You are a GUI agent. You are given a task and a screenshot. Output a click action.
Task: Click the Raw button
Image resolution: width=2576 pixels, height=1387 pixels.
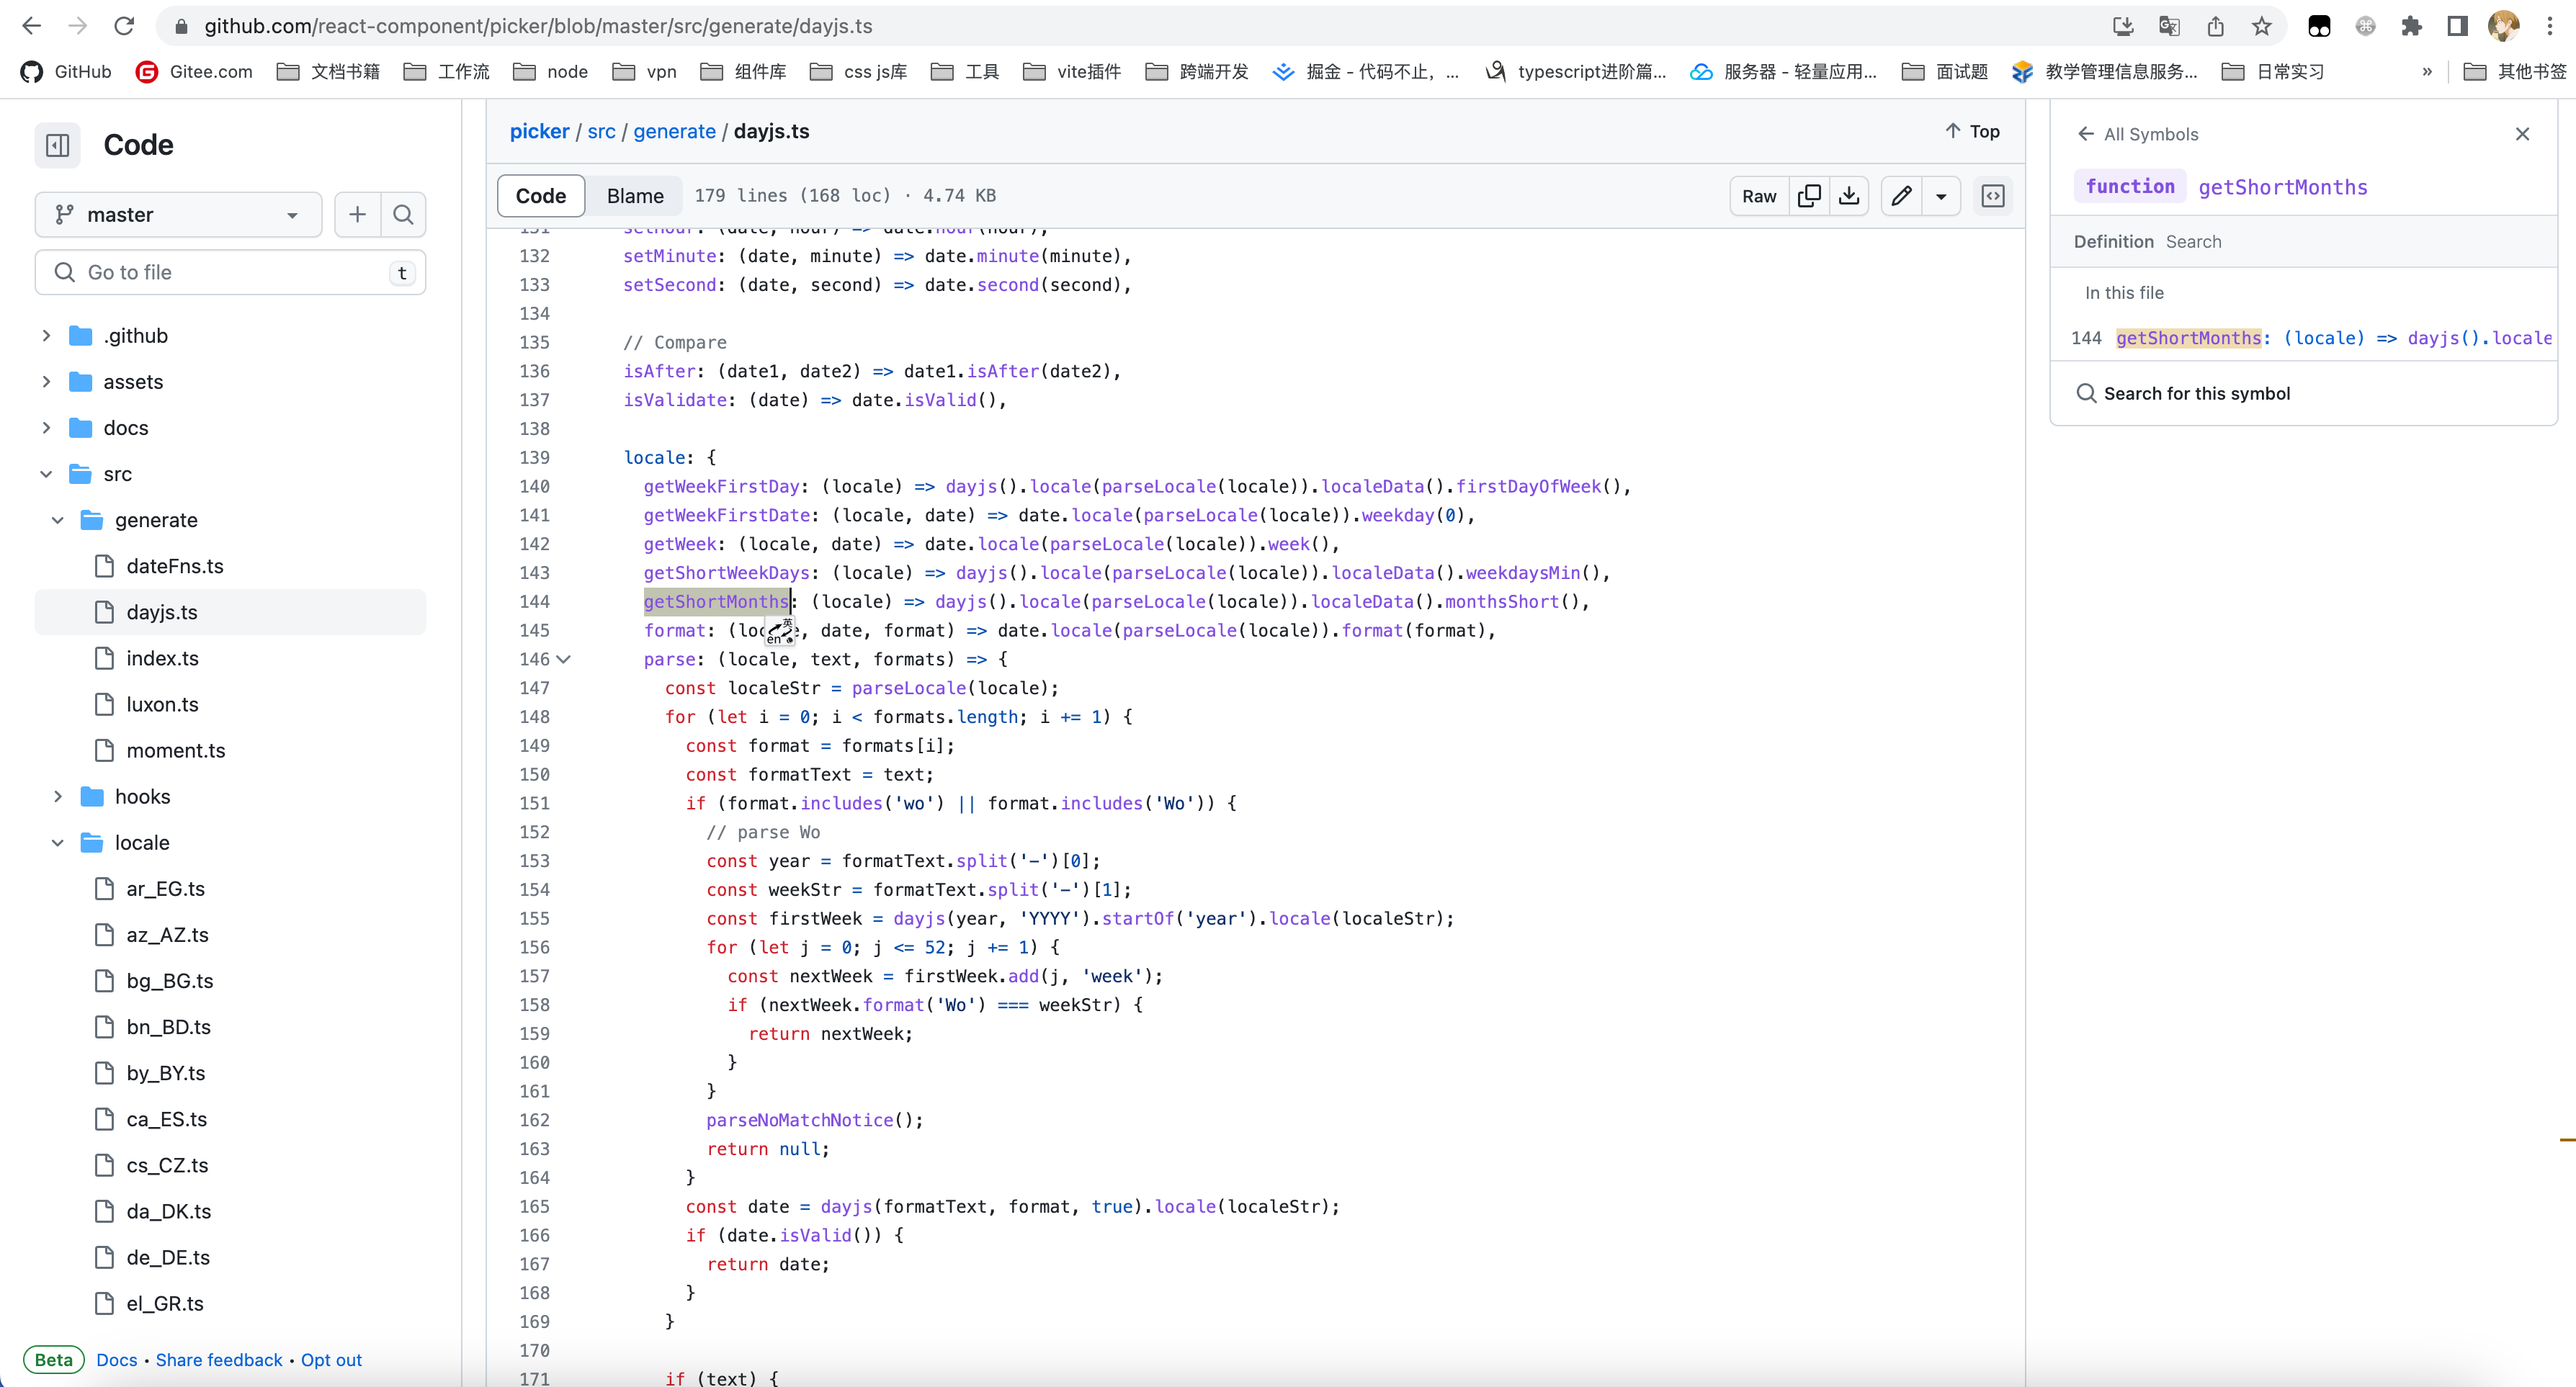point(1759,196)
